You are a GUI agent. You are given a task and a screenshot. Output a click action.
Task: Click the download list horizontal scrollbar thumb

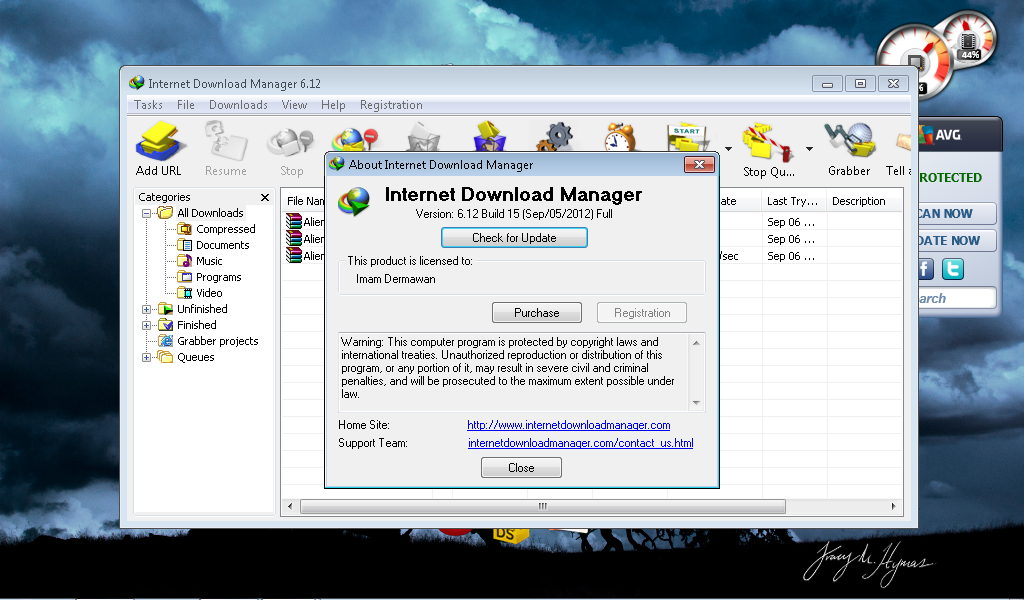pyautogui.click(x=543, y=507)
